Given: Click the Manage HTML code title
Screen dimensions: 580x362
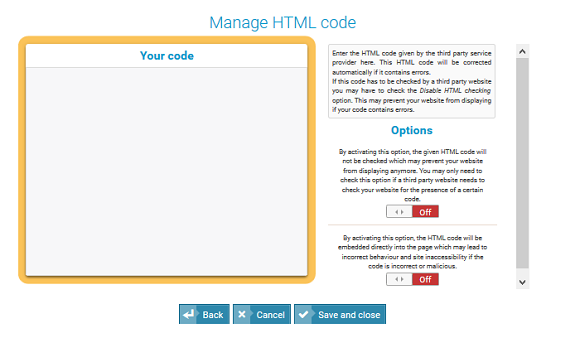Looking at the screenshot, I should click(x=283, y=23).
